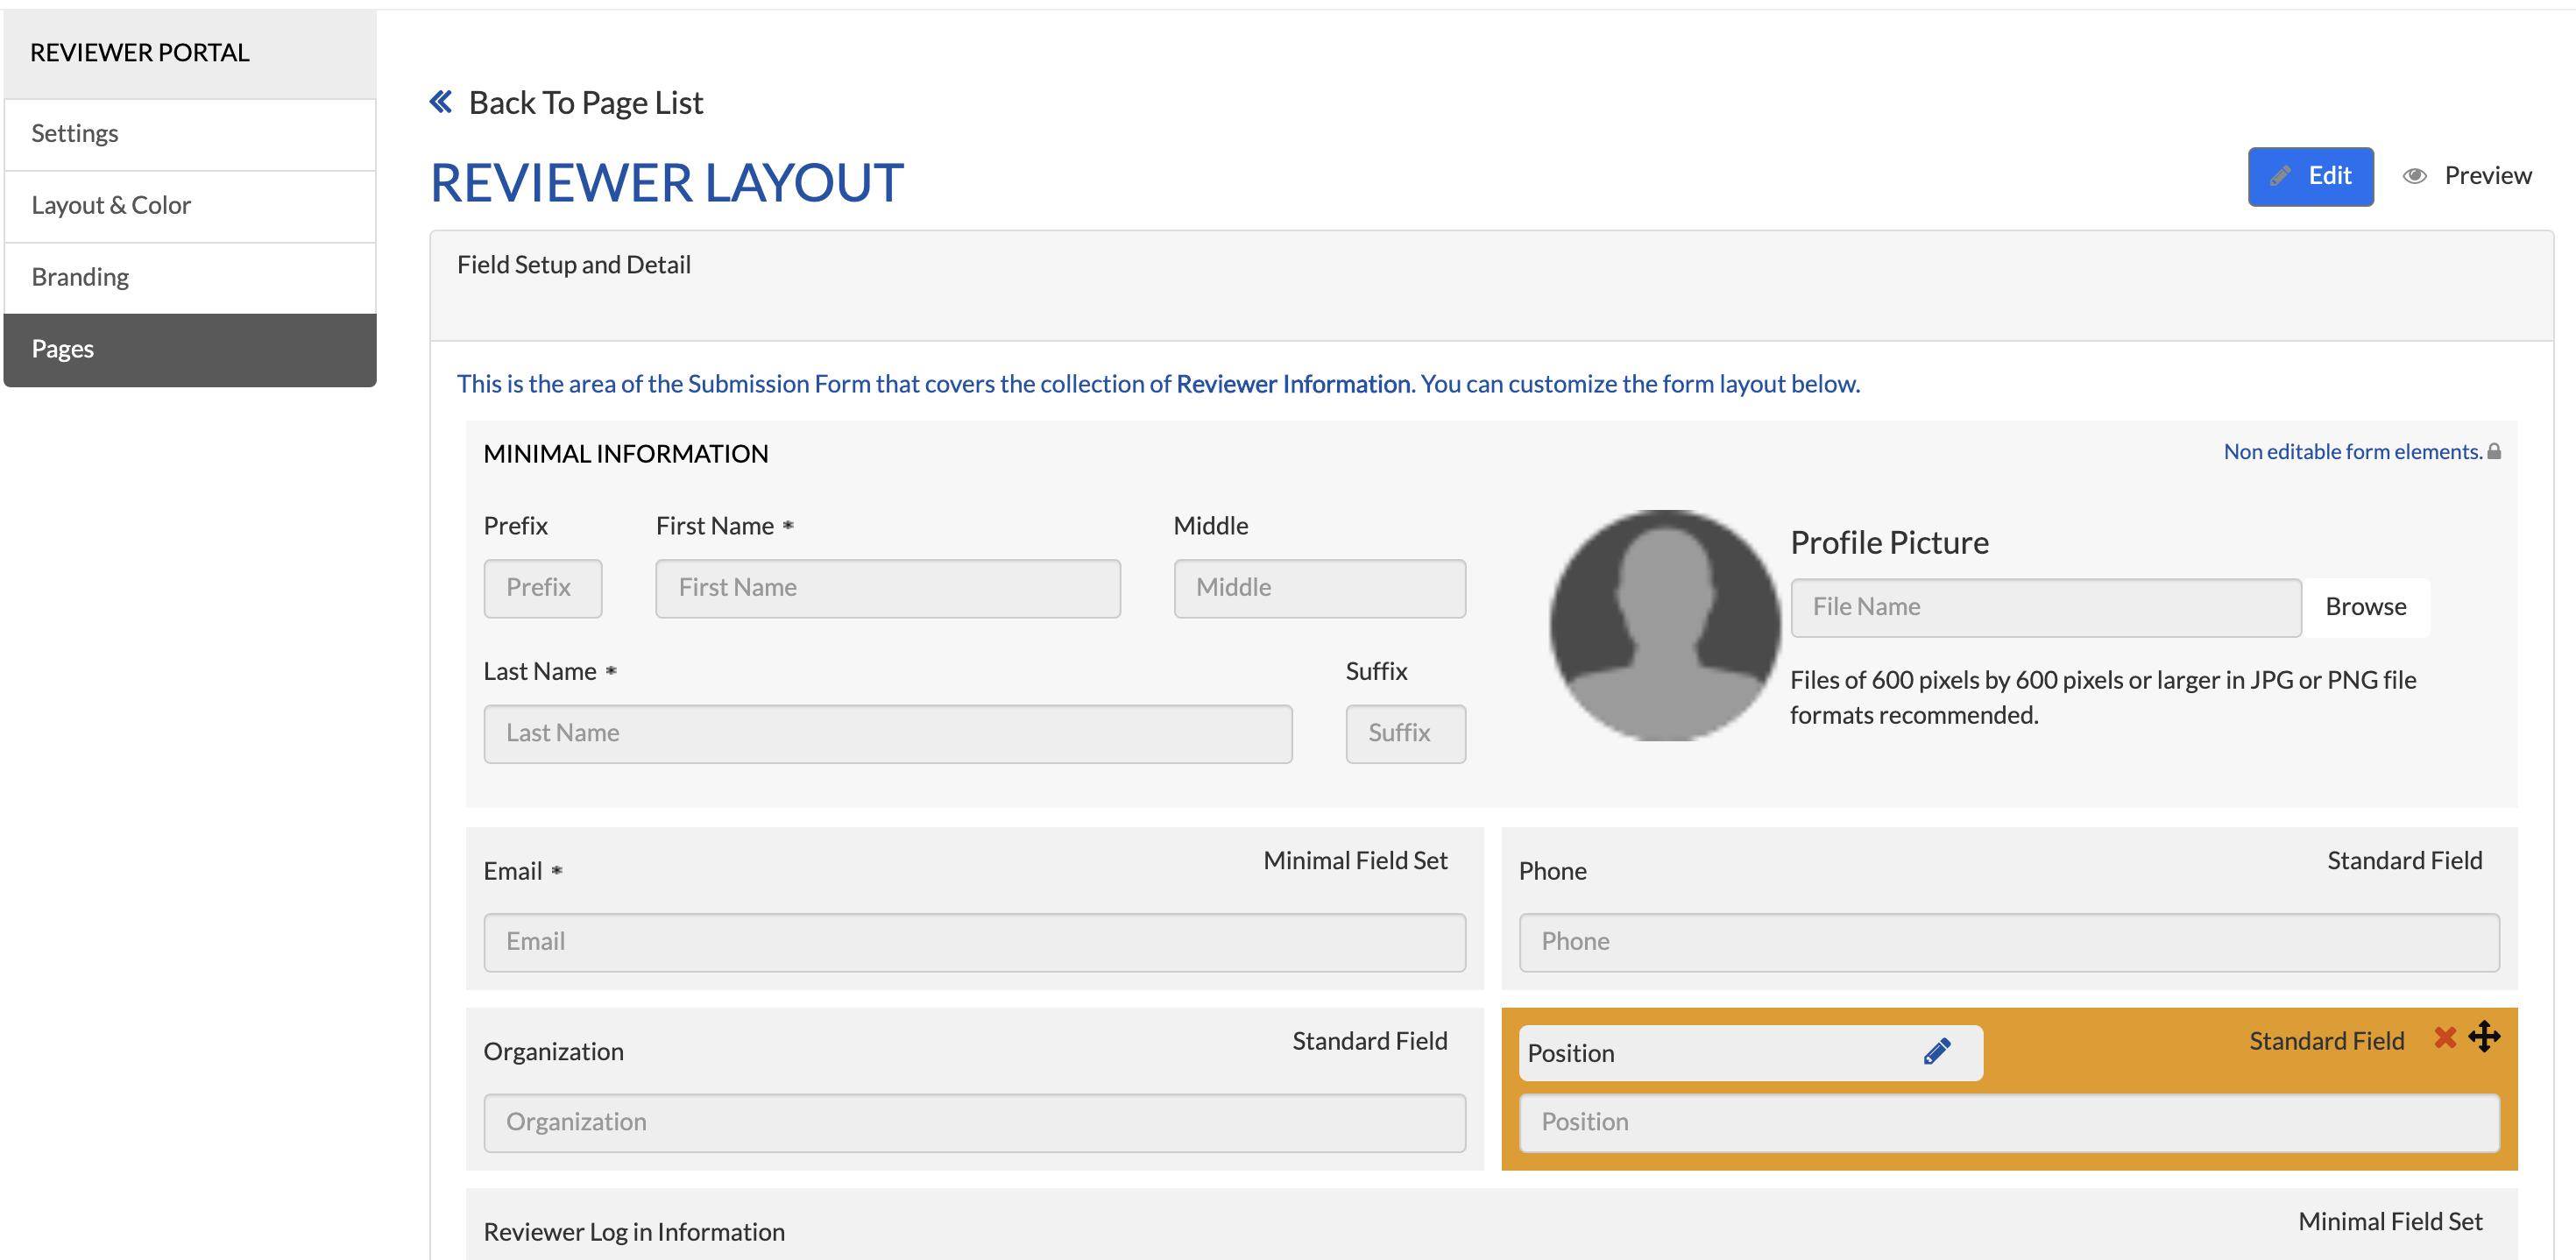Click the Organization input field

pos(975,1122)
